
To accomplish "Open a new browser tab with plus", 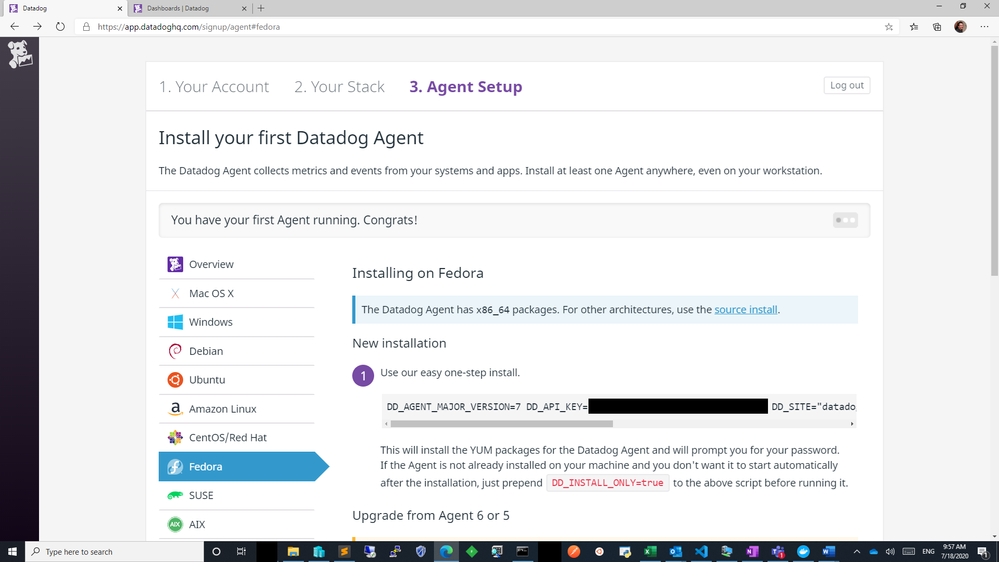I will 261,8.
